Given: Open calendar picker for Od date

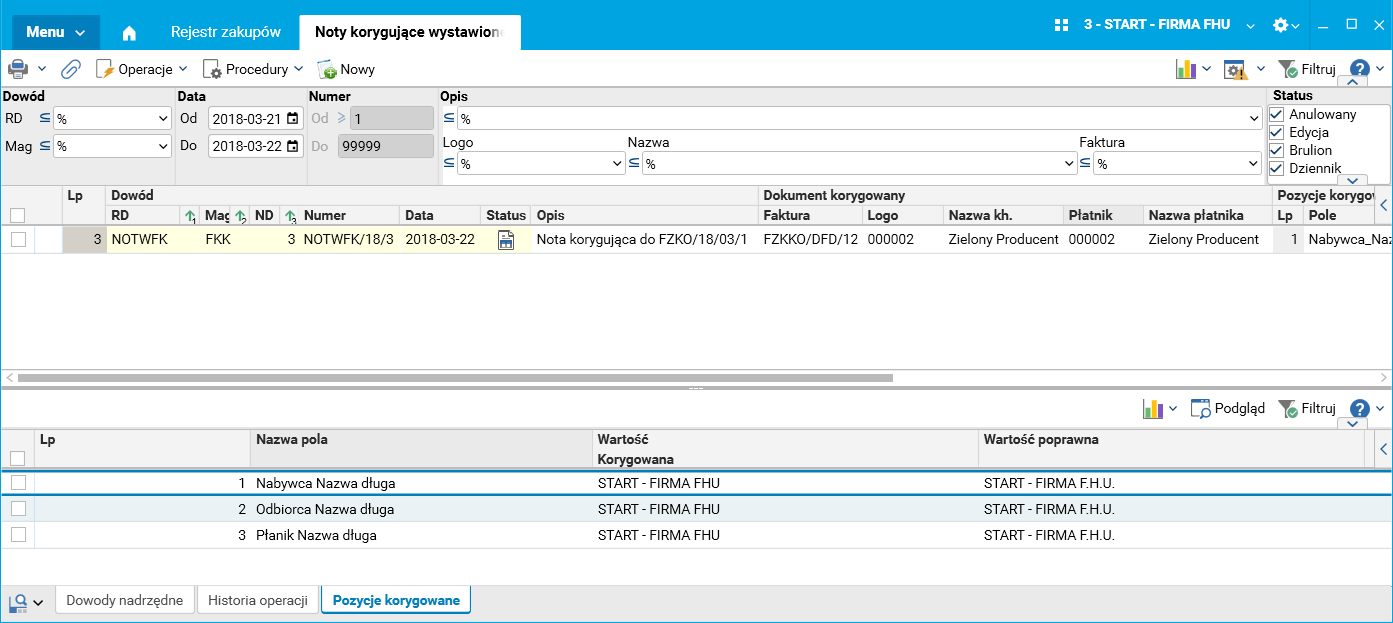Looking at the screenshot, I should [x=292, y=119].
